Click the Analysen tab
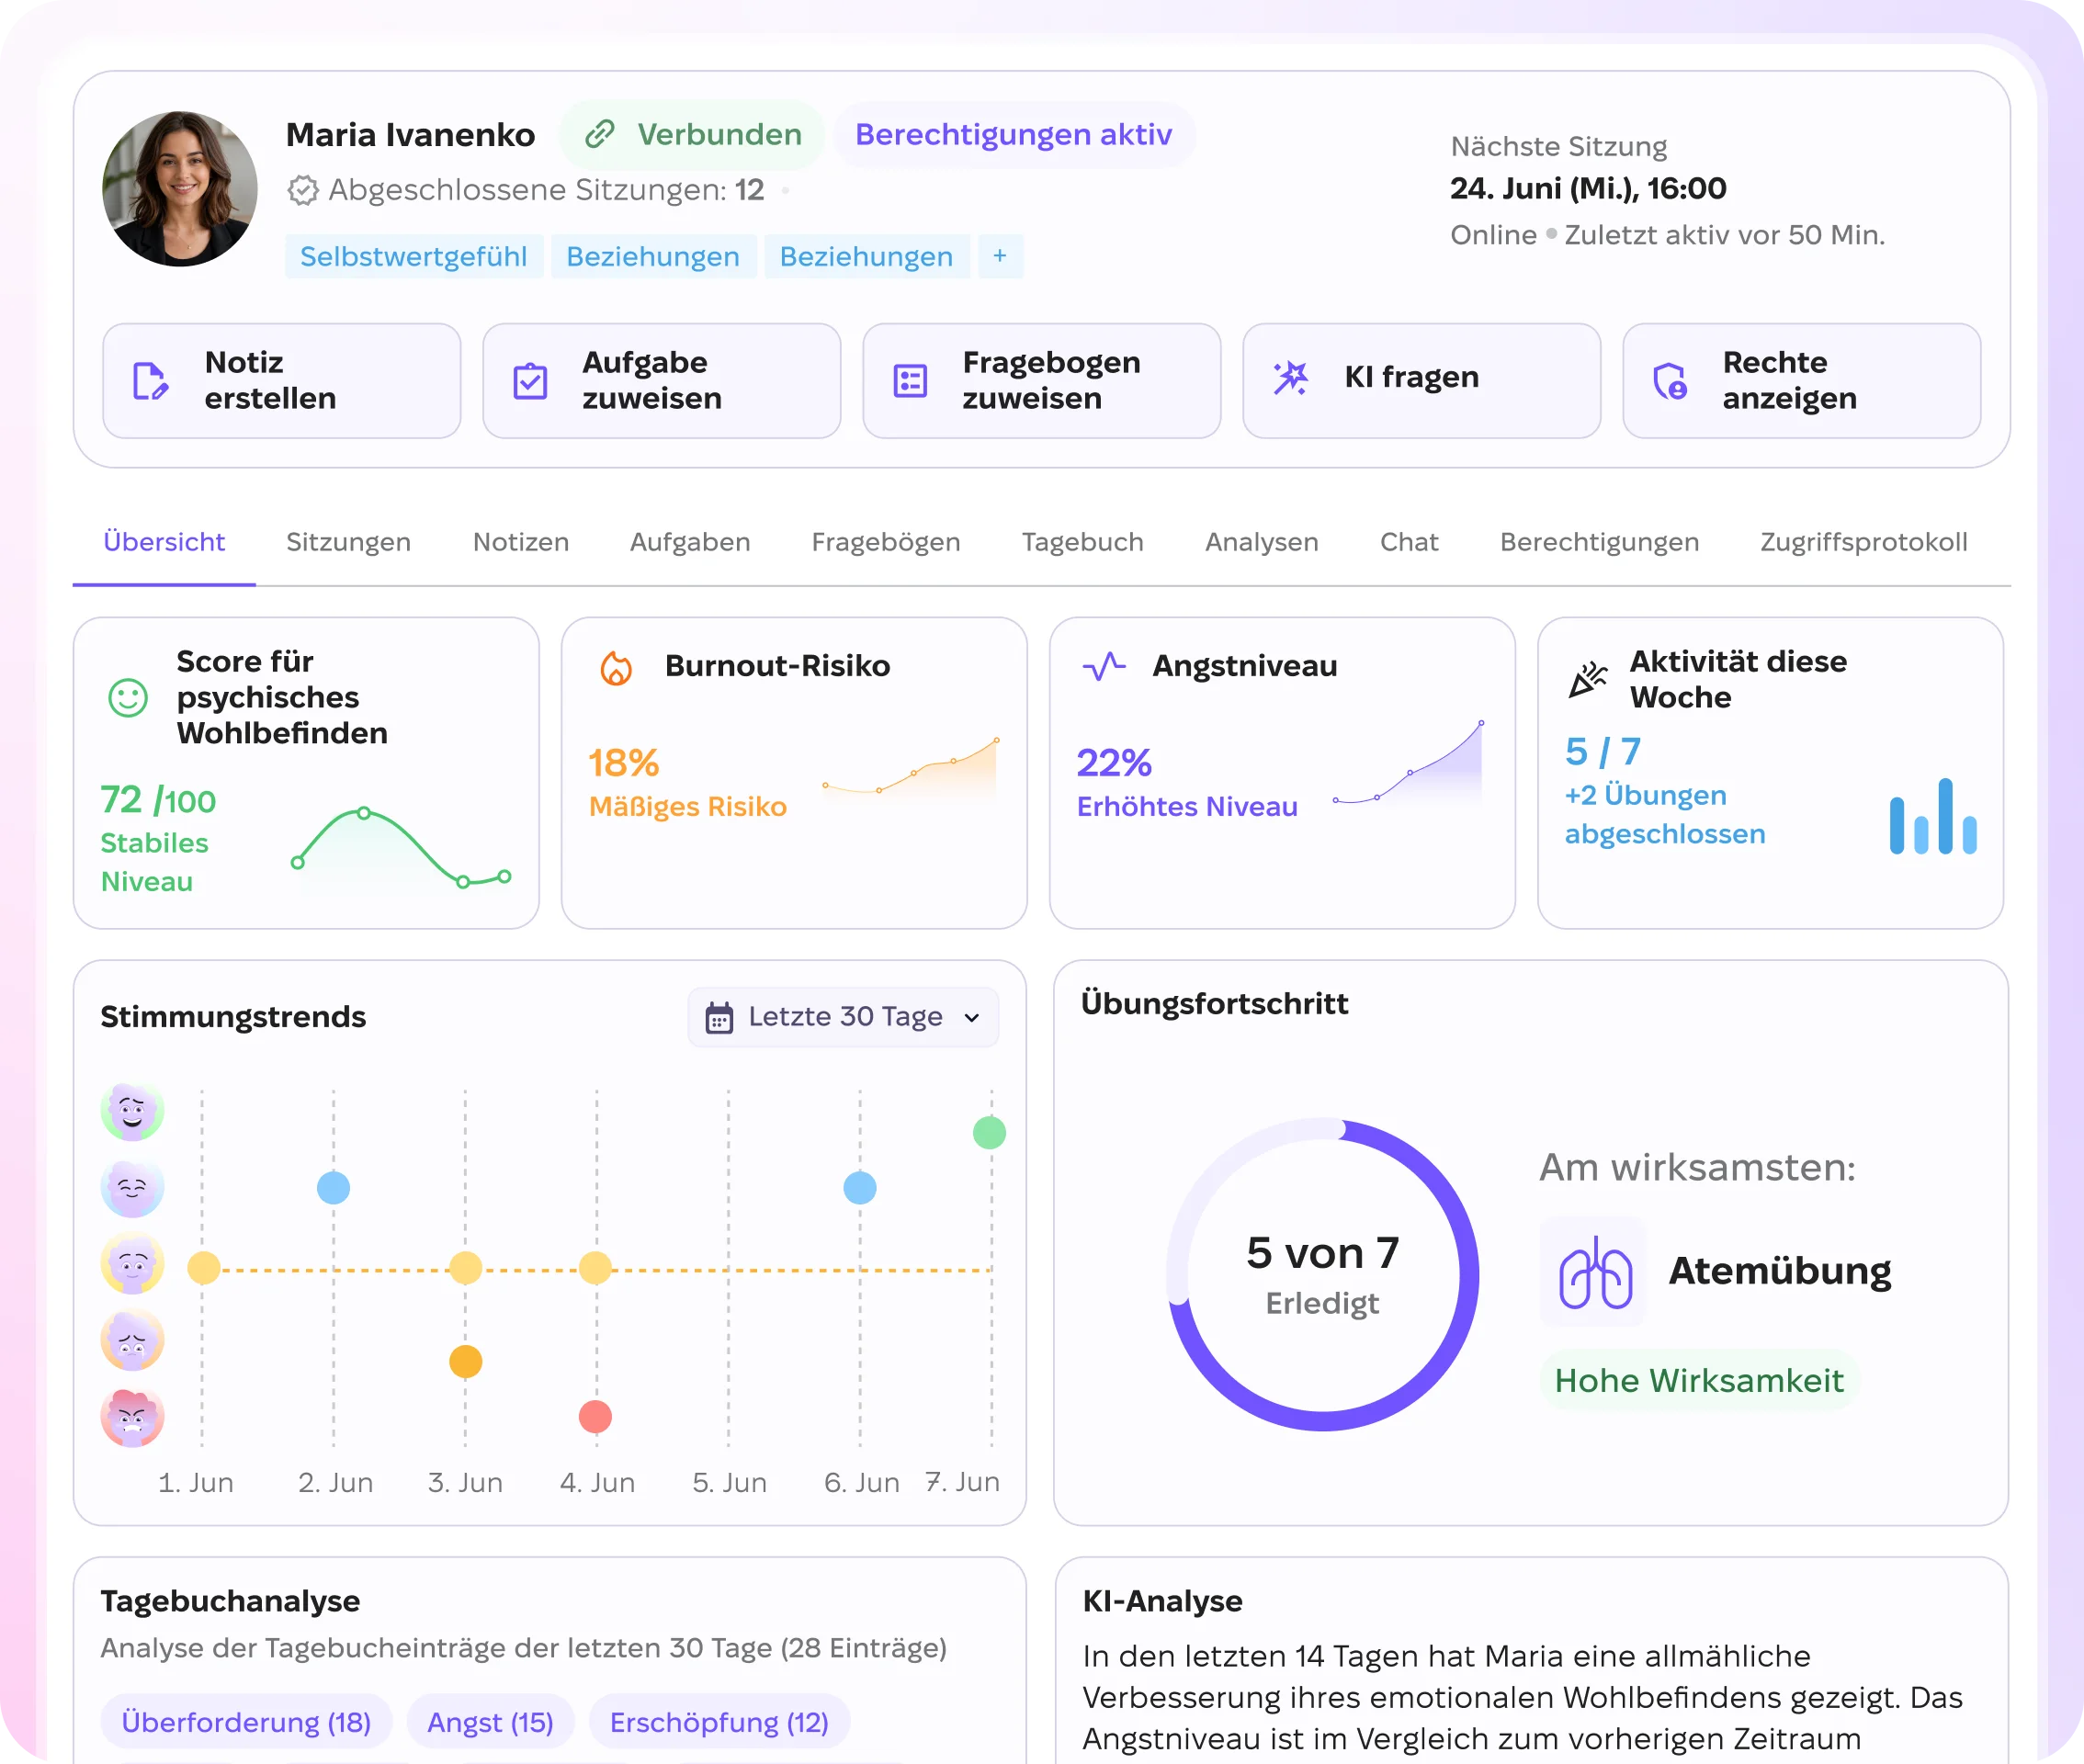 click(1261, 542)
